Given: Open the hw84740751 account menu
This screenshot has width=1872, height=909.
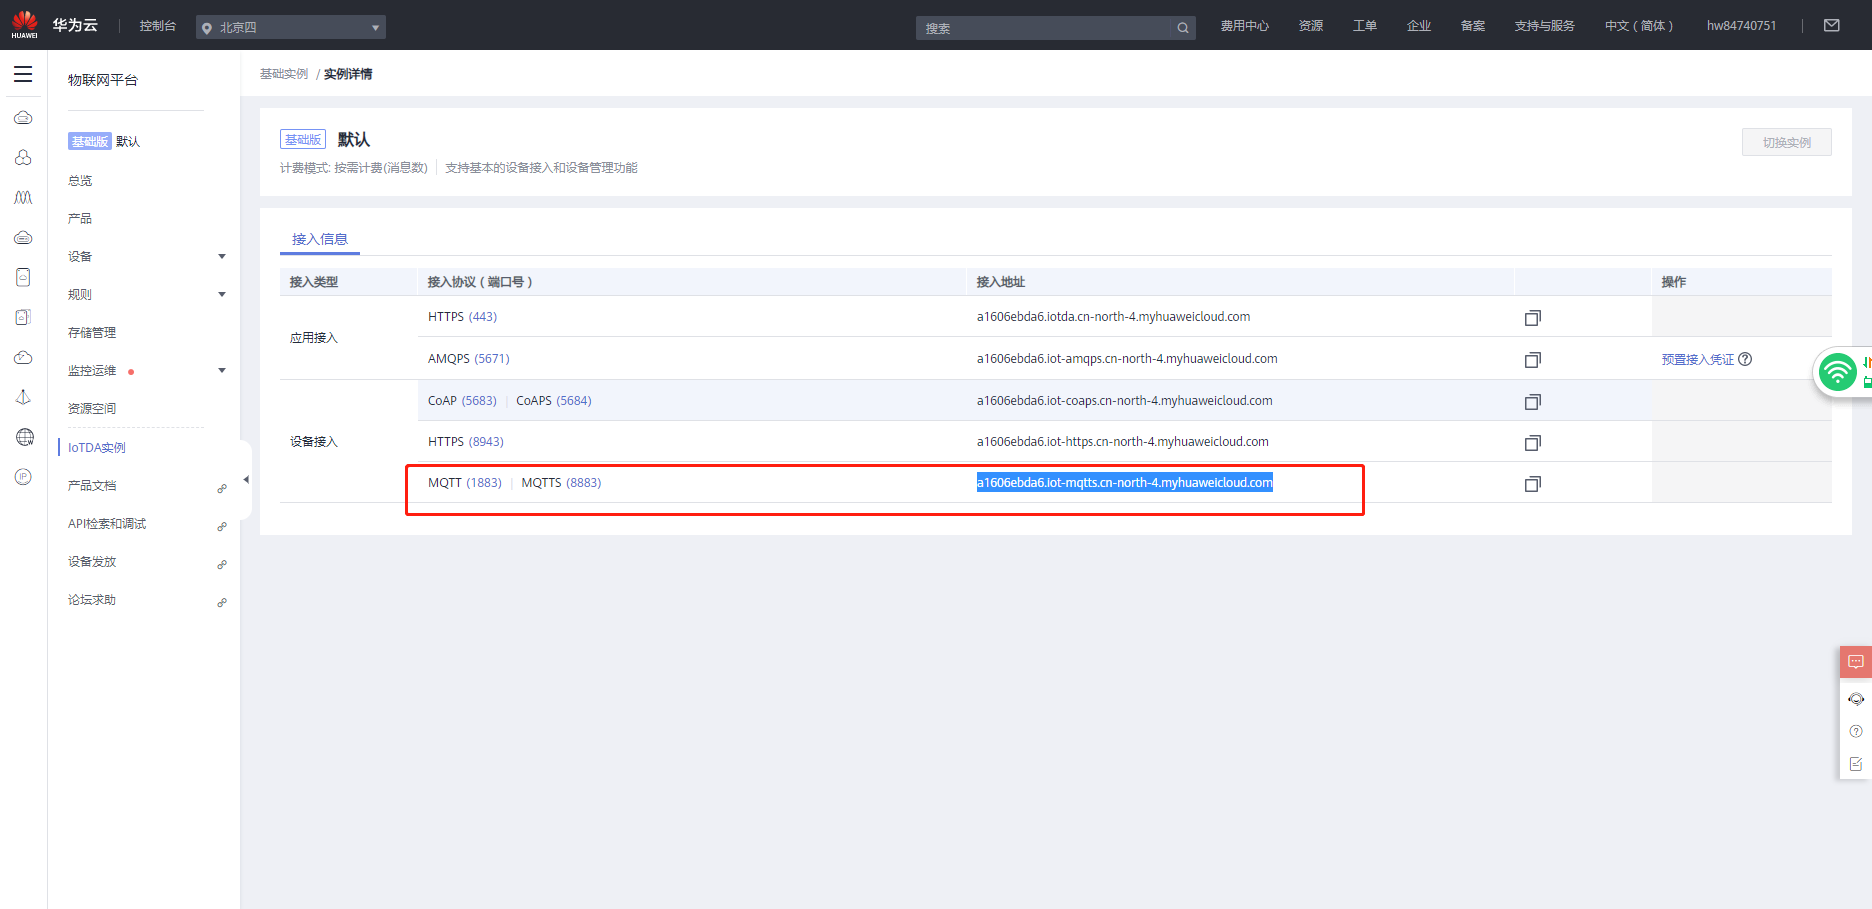Looking at the screenshot, I should point(1741,26).
